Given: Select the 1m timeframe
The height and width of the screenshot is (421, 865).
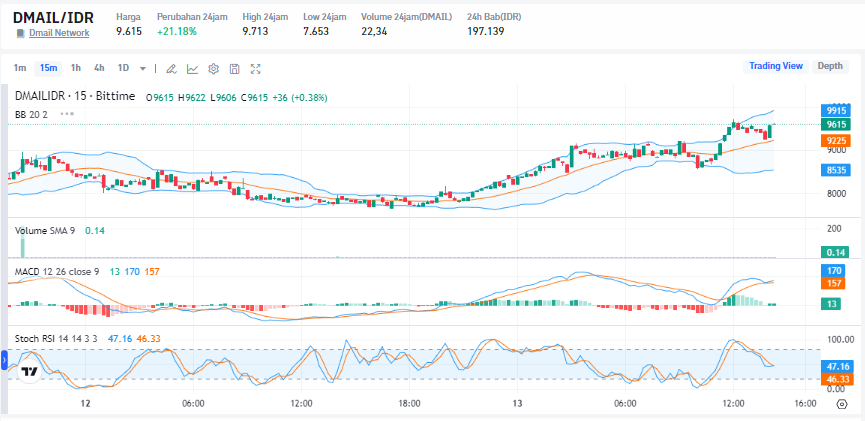Looking at the screenshot, I should [20, 68].
